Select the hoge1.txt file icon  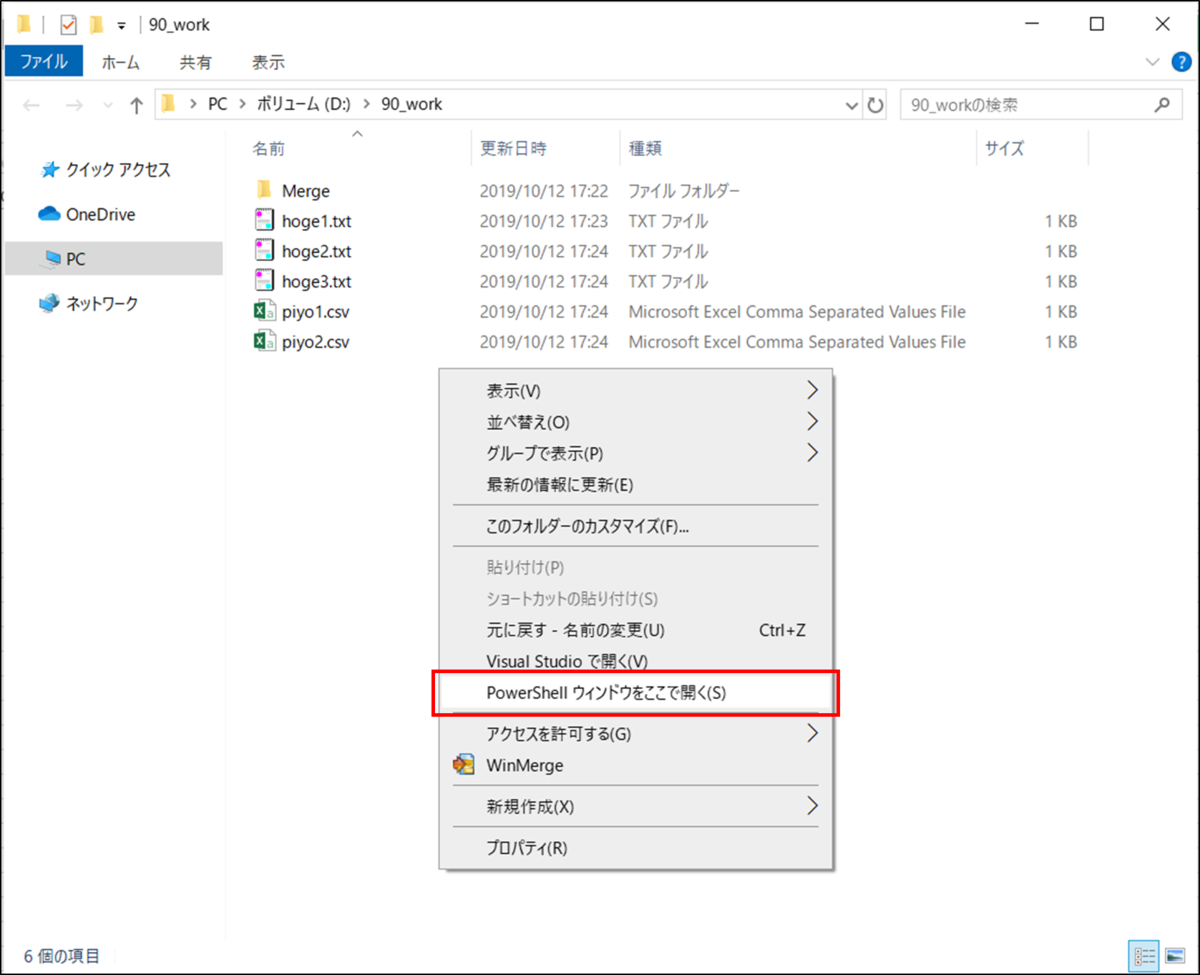264,221
